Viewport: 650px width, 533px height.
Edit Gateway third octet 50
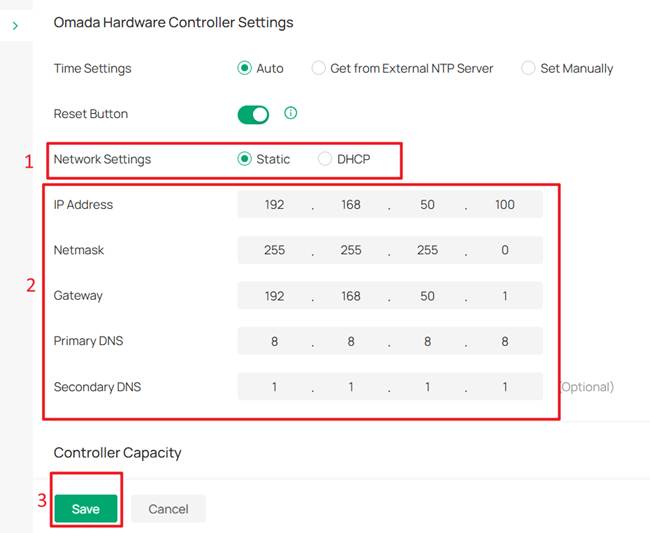click(x=427, y=296)
